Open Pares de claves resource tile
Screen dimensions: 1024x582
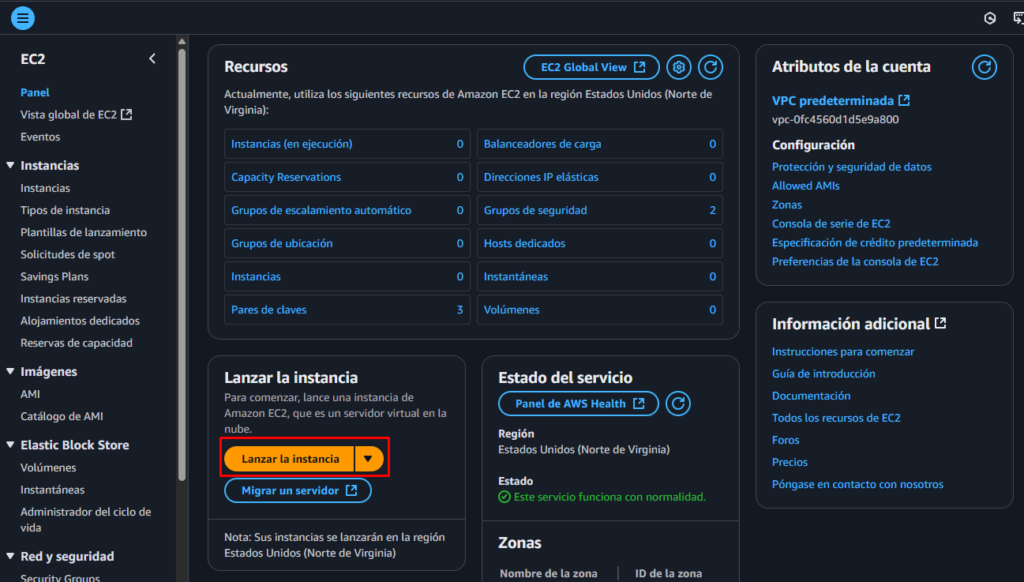click(x=347, y=310)
